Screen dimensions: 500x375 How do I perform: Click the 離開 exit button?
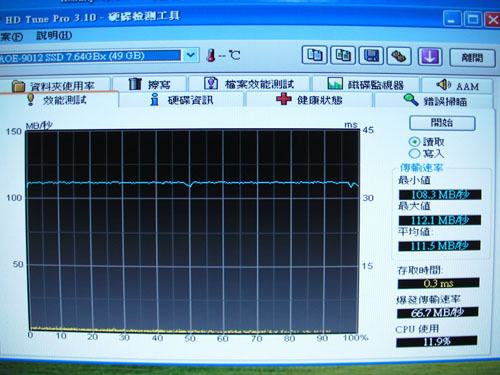pyautogui.click(x=472, y=58)
